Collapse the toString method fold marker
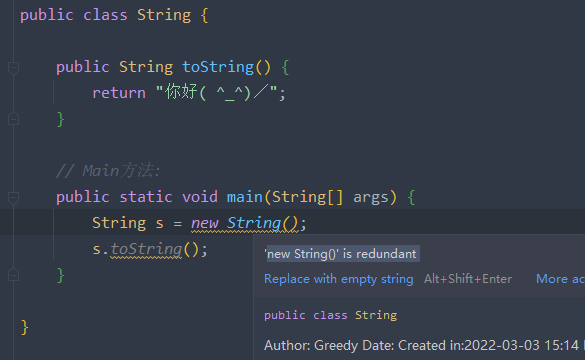Image resolution: width=585 pixels, height=360 pixels. 13,68
